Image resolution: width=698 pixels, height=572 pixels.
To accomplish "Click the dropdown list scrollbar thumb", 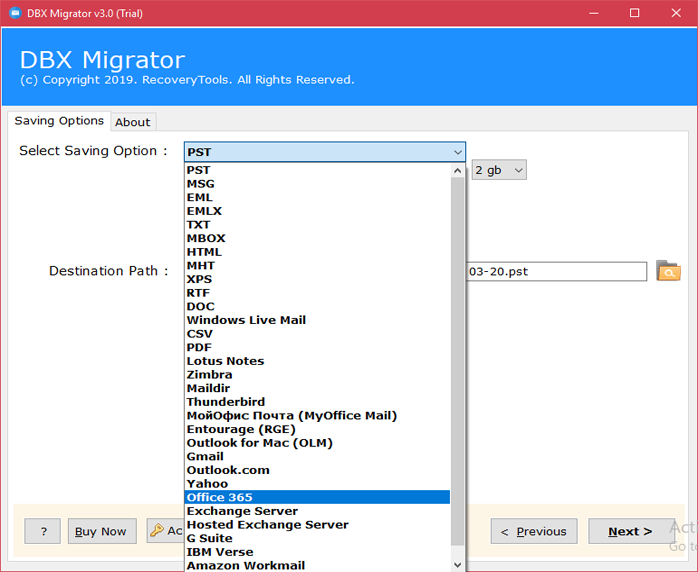I will click(x=457, y=361).
